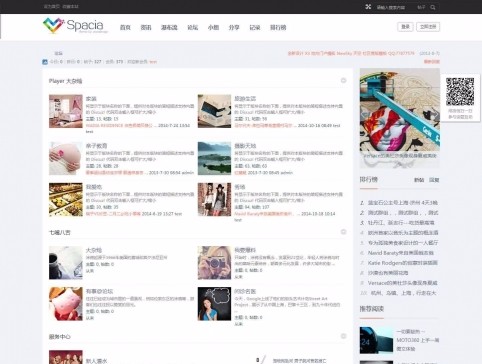Click the red announcement link mentioning QQ
The image size is (482, 364).
351,53
